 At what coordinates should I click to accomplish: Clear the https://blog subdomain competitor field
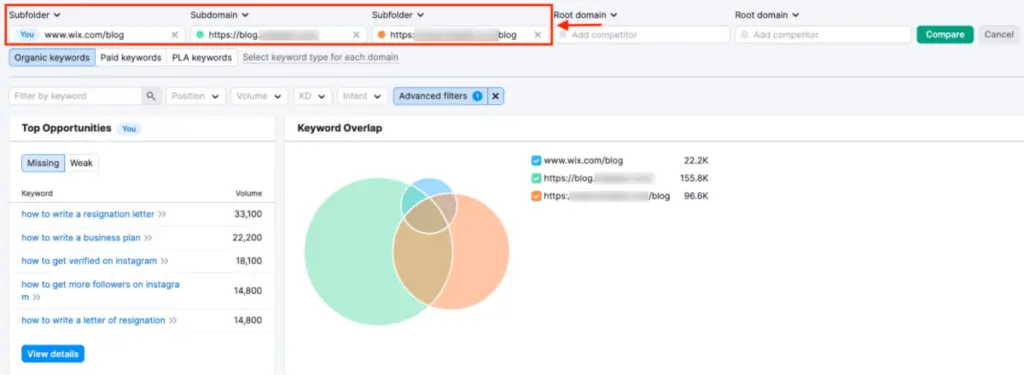coord(356,35)
